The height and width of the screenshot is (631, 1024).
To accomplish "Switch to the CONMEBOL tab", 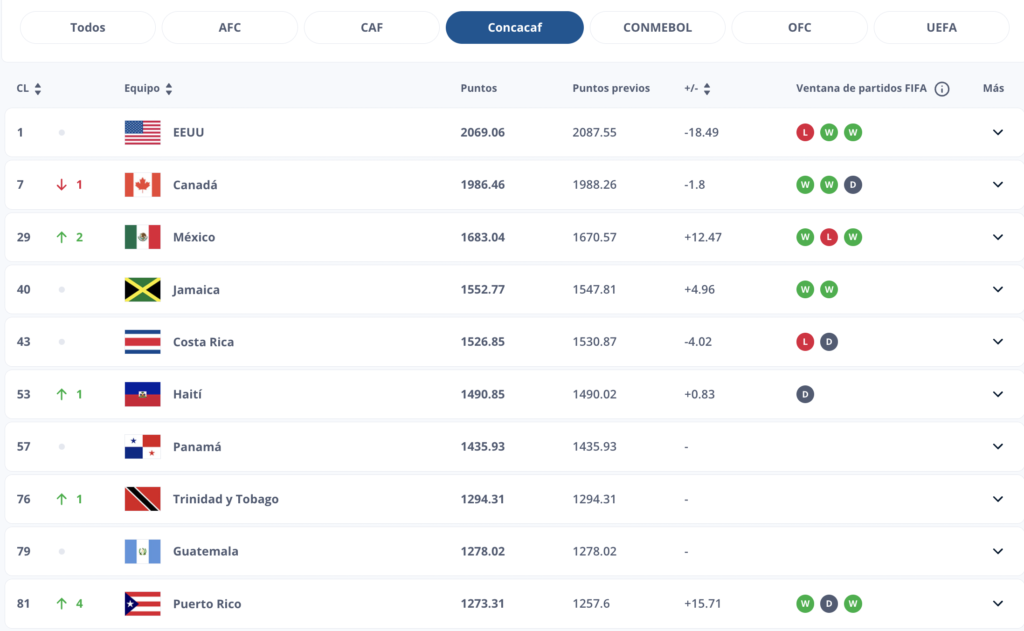I will pos(657,27).
